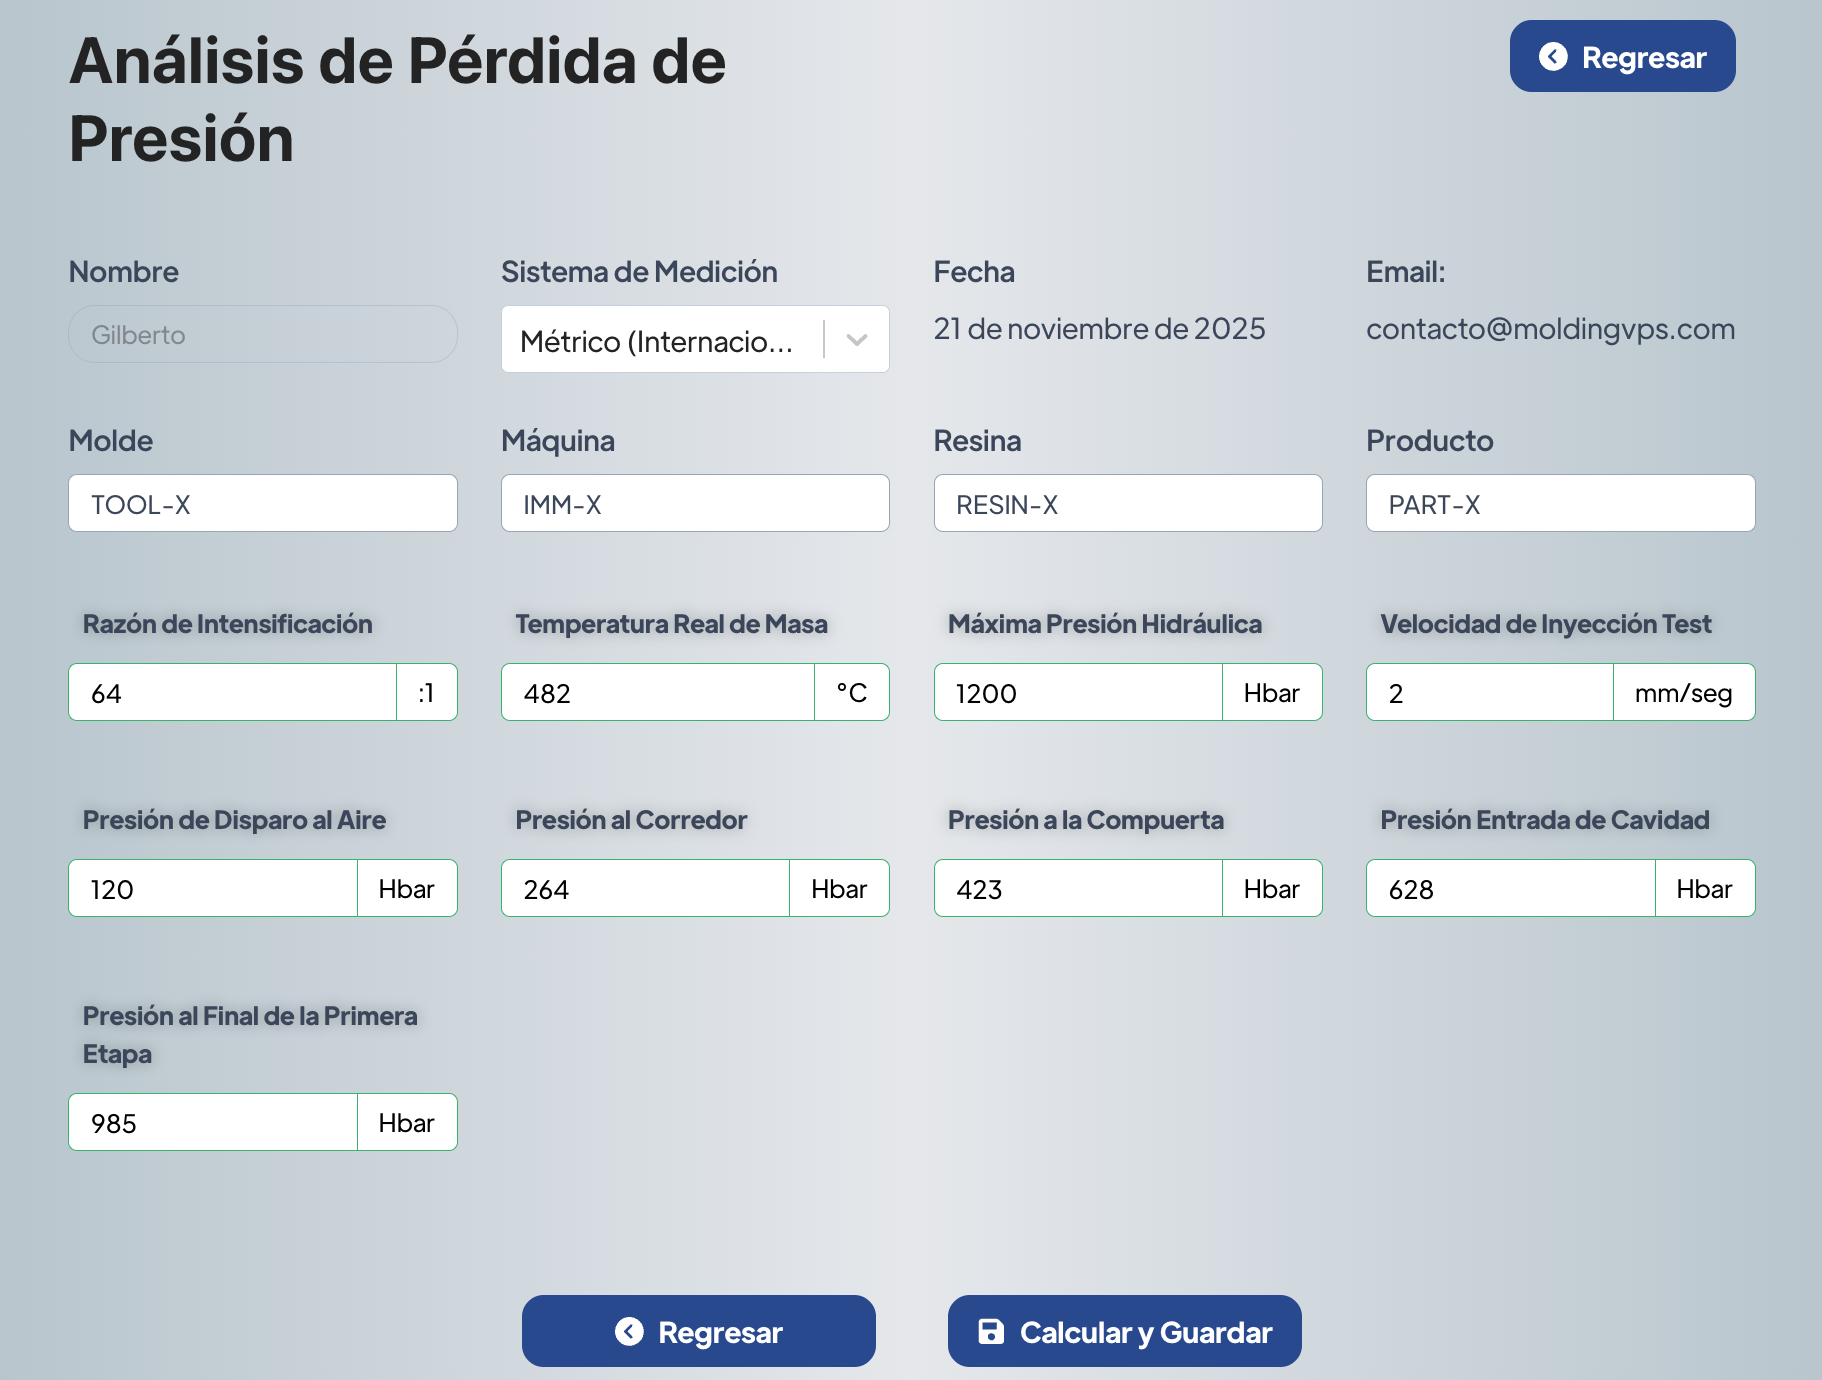Viewport: 1822px width, 1380px height.
Task: Click the back arrow icon in top Regresar button
Action: pyautogui.click(x=1553, y=57)
